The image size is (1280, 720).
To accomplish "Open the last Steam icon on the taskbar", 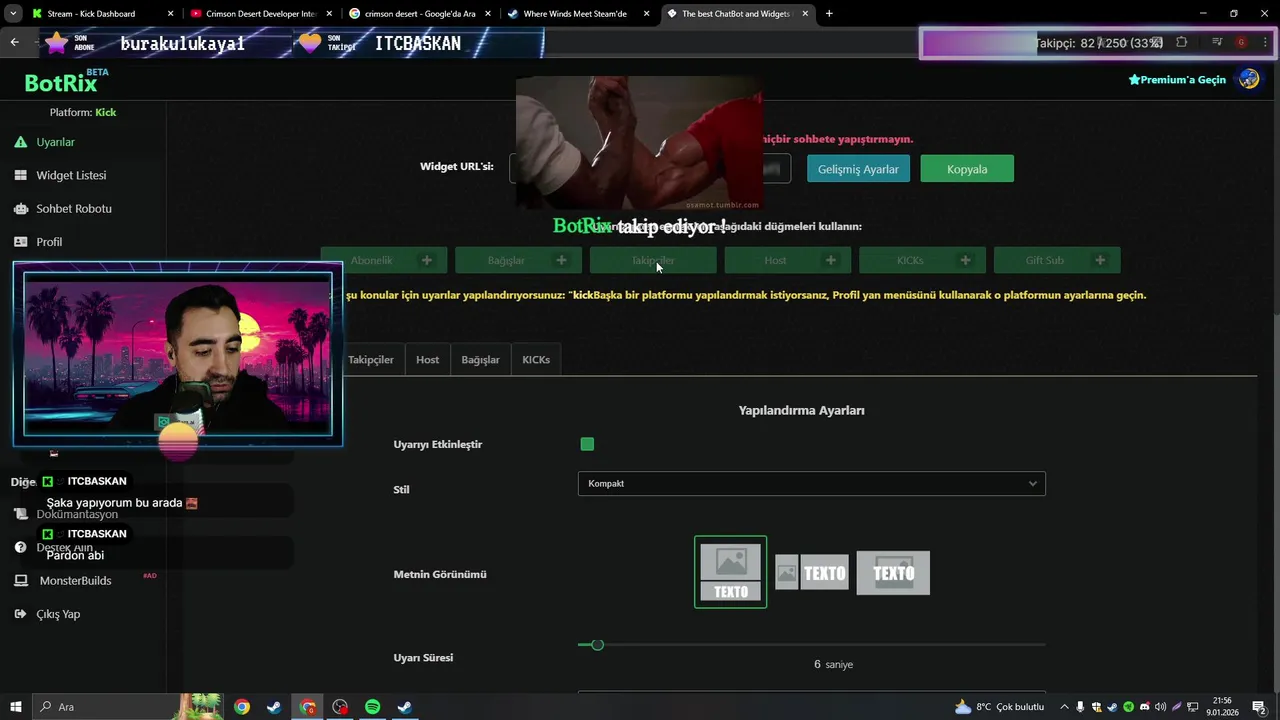I will tap(405, 707).
